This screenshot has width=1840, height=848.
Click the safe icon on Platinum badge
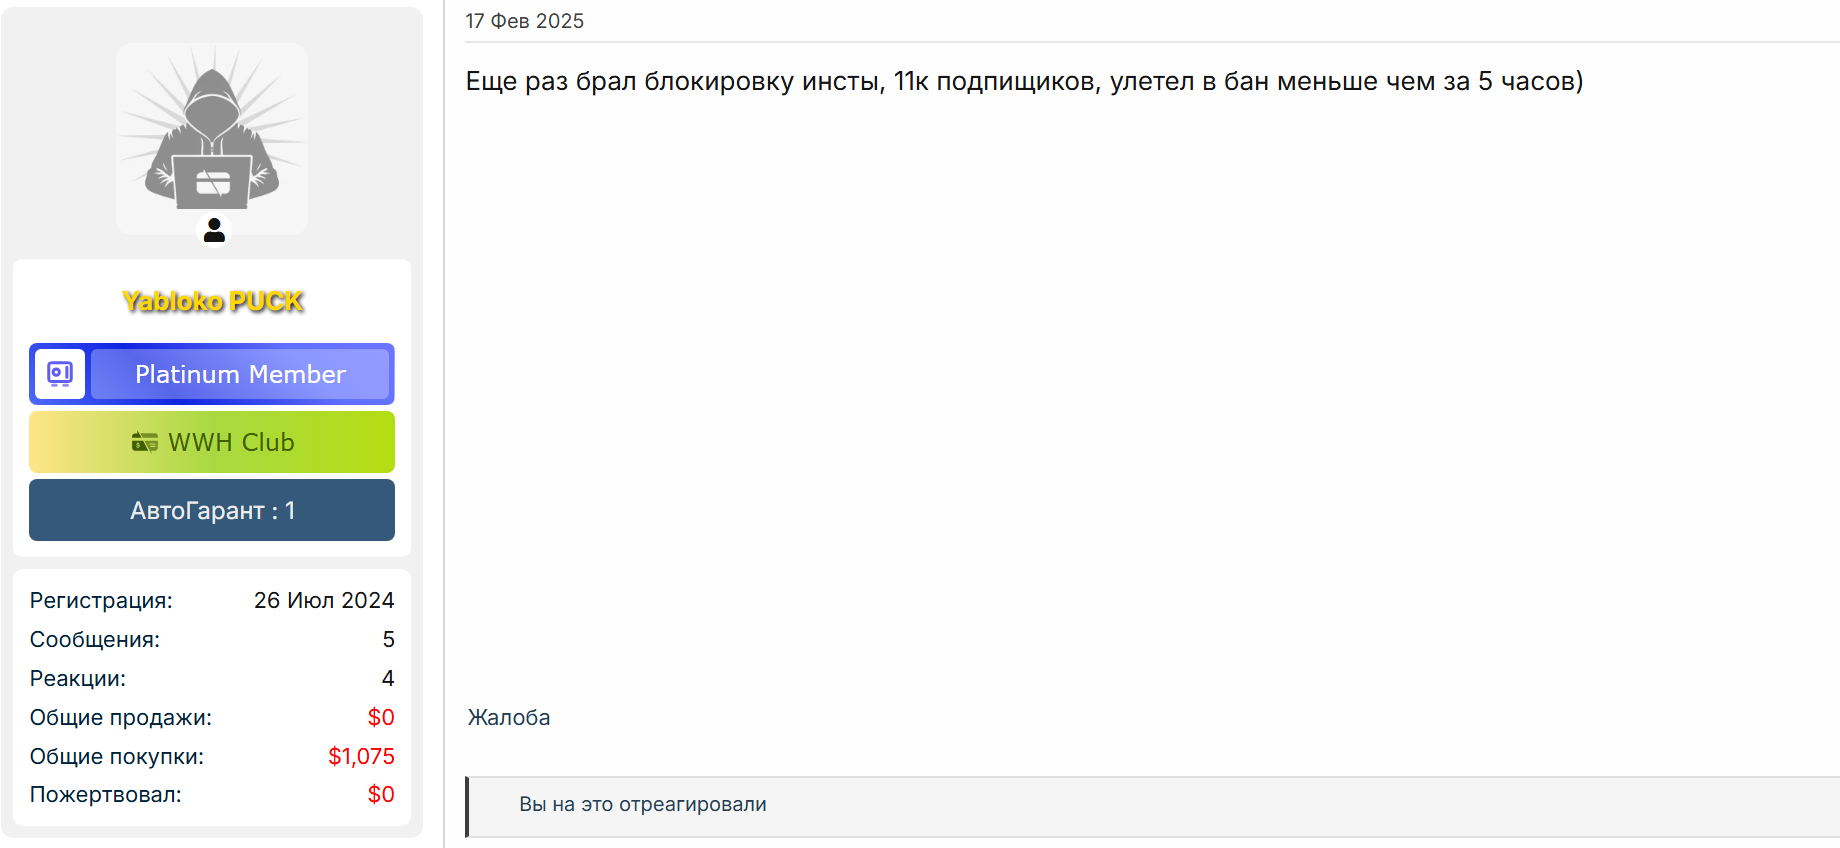tap(60, 374)
